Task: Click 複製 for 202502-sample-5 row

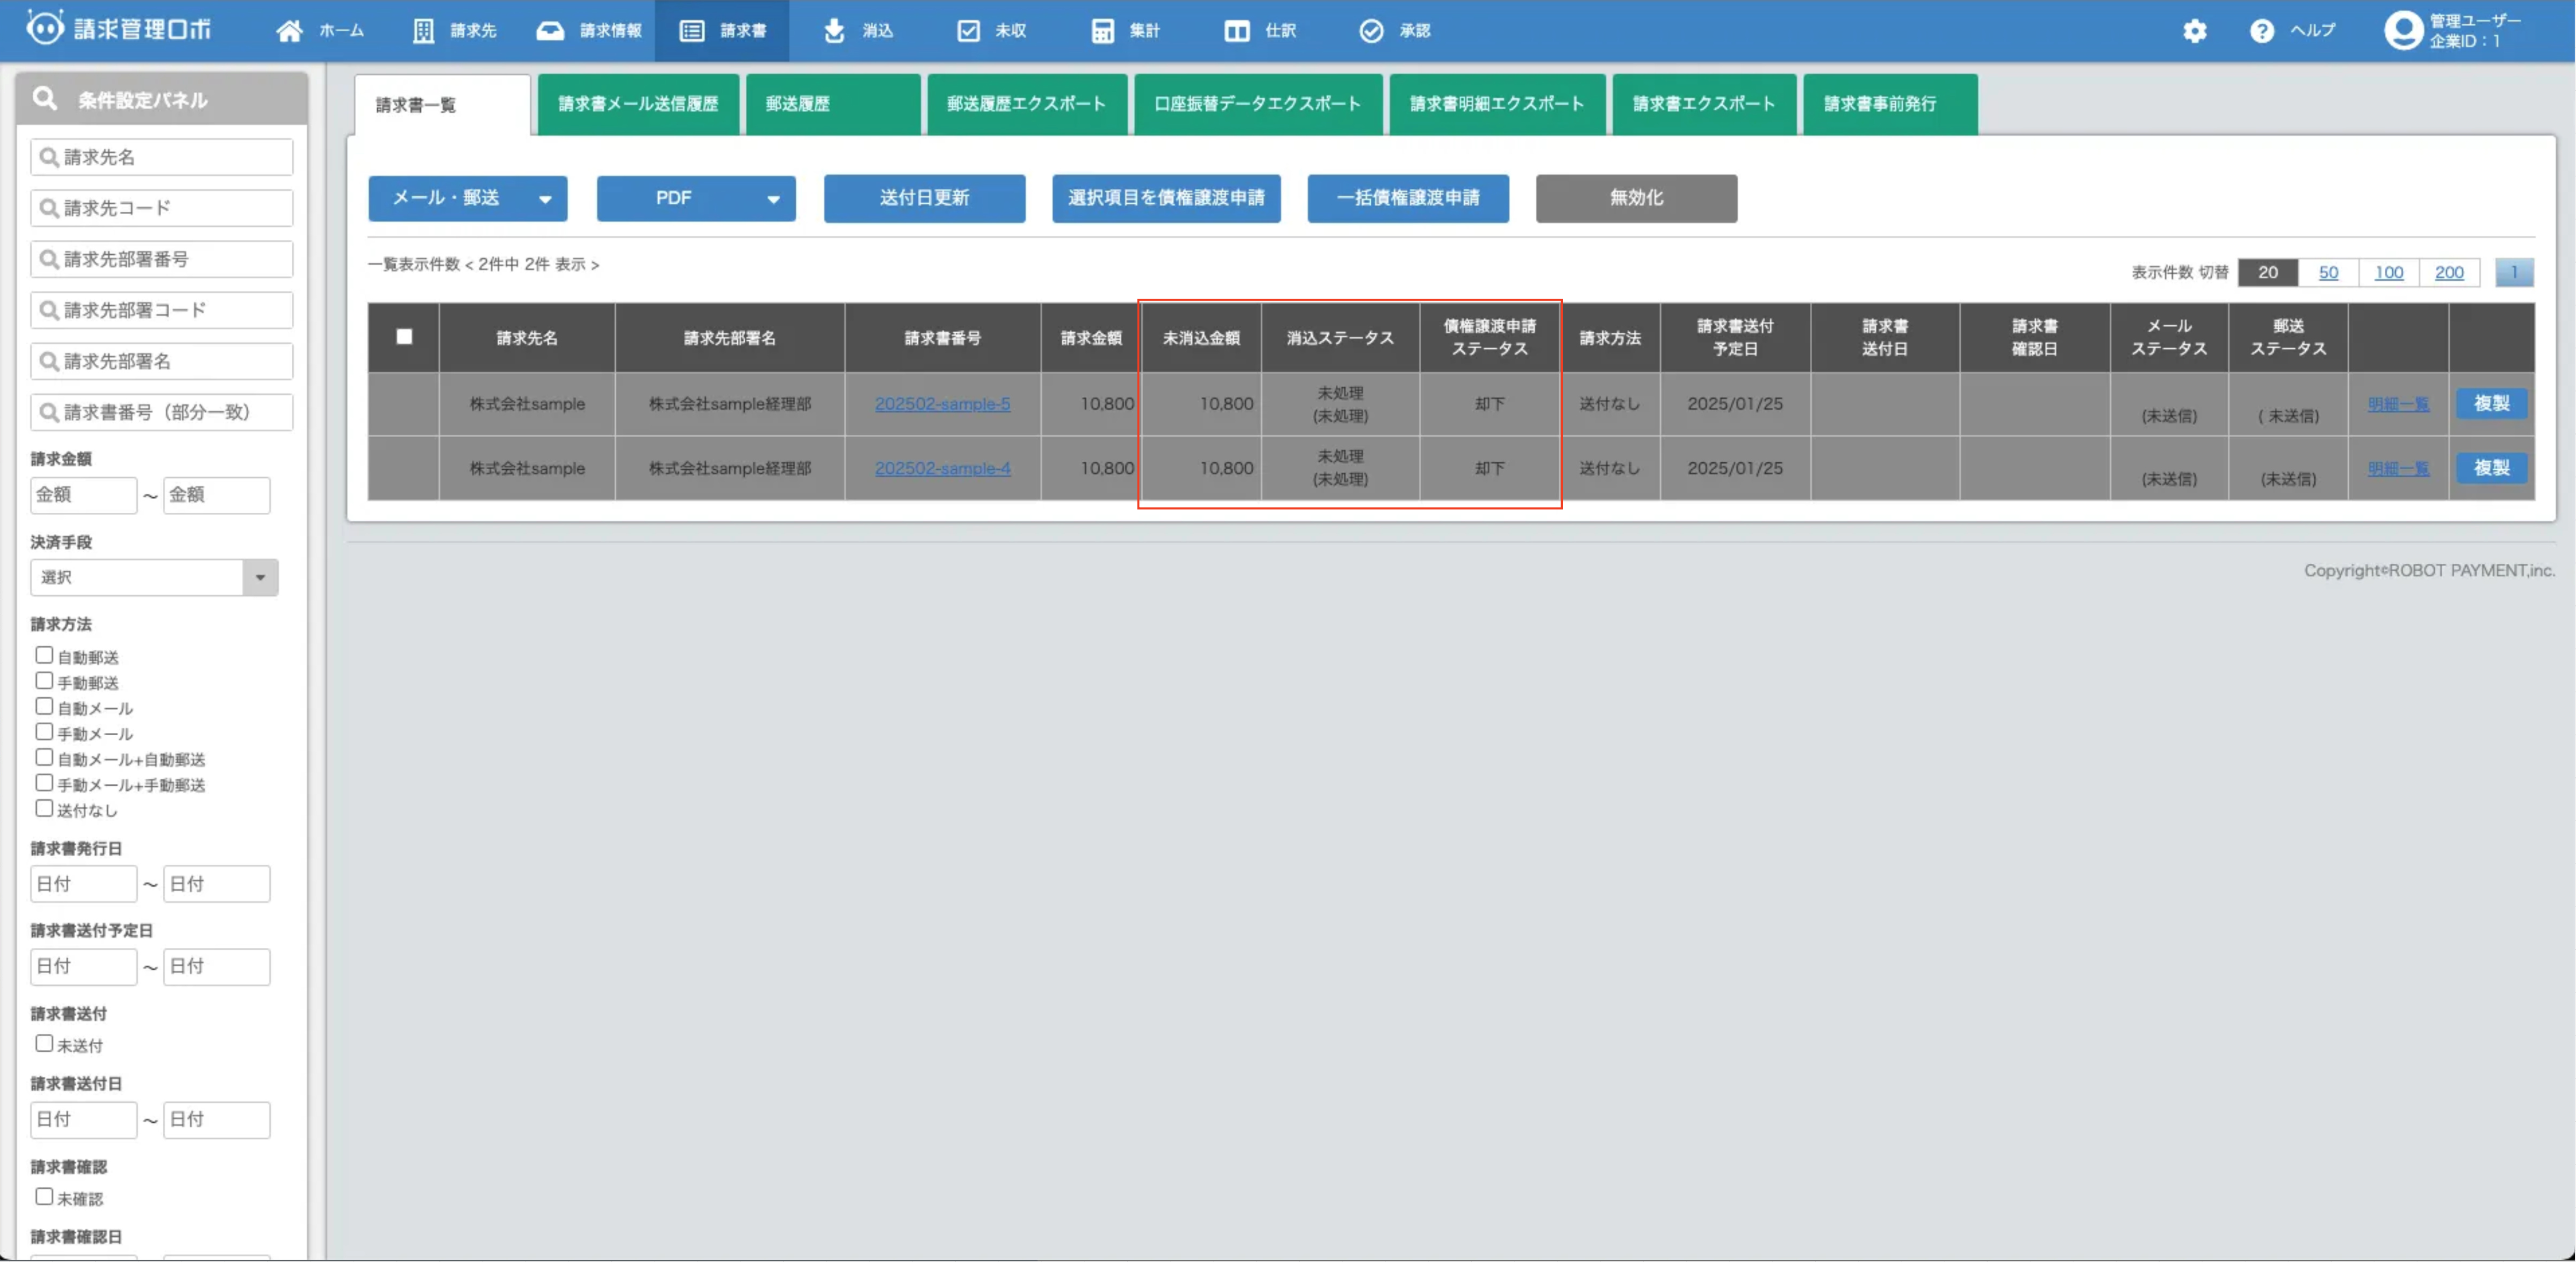Action: click(2491, 403)
